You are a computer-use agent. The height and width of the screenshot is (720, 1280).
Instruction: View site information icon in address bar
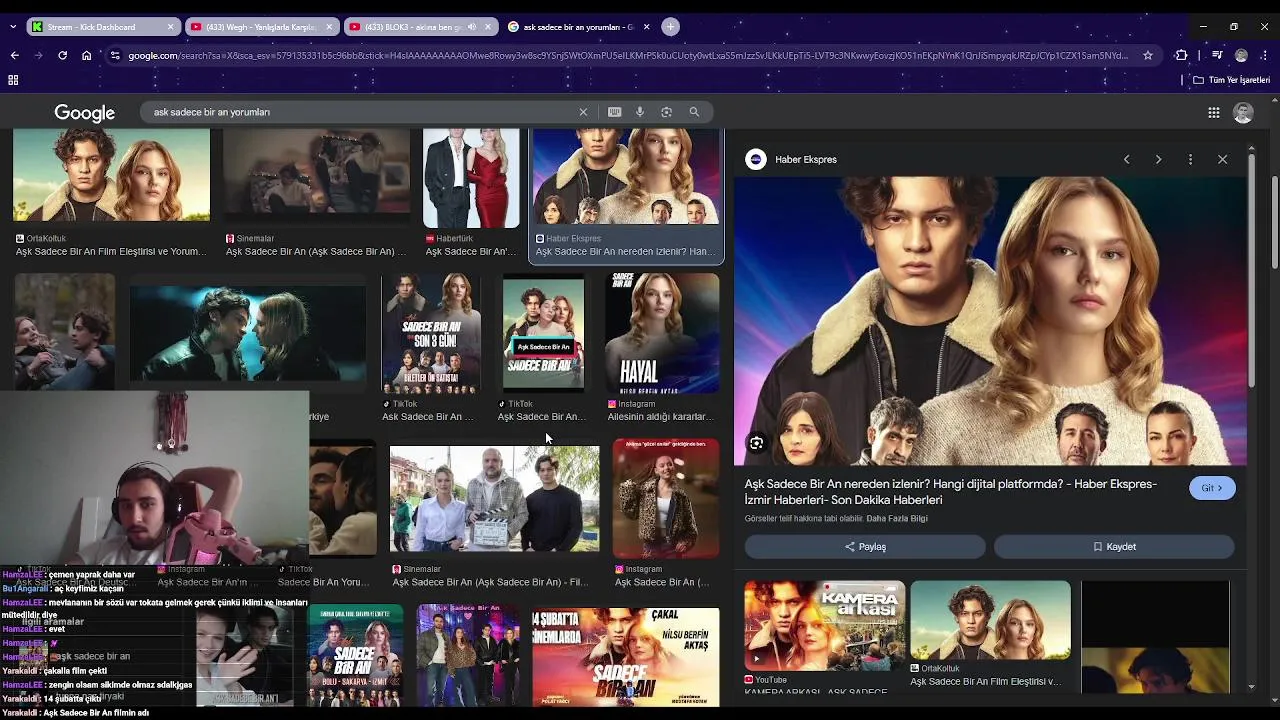[x=115, y=56]
